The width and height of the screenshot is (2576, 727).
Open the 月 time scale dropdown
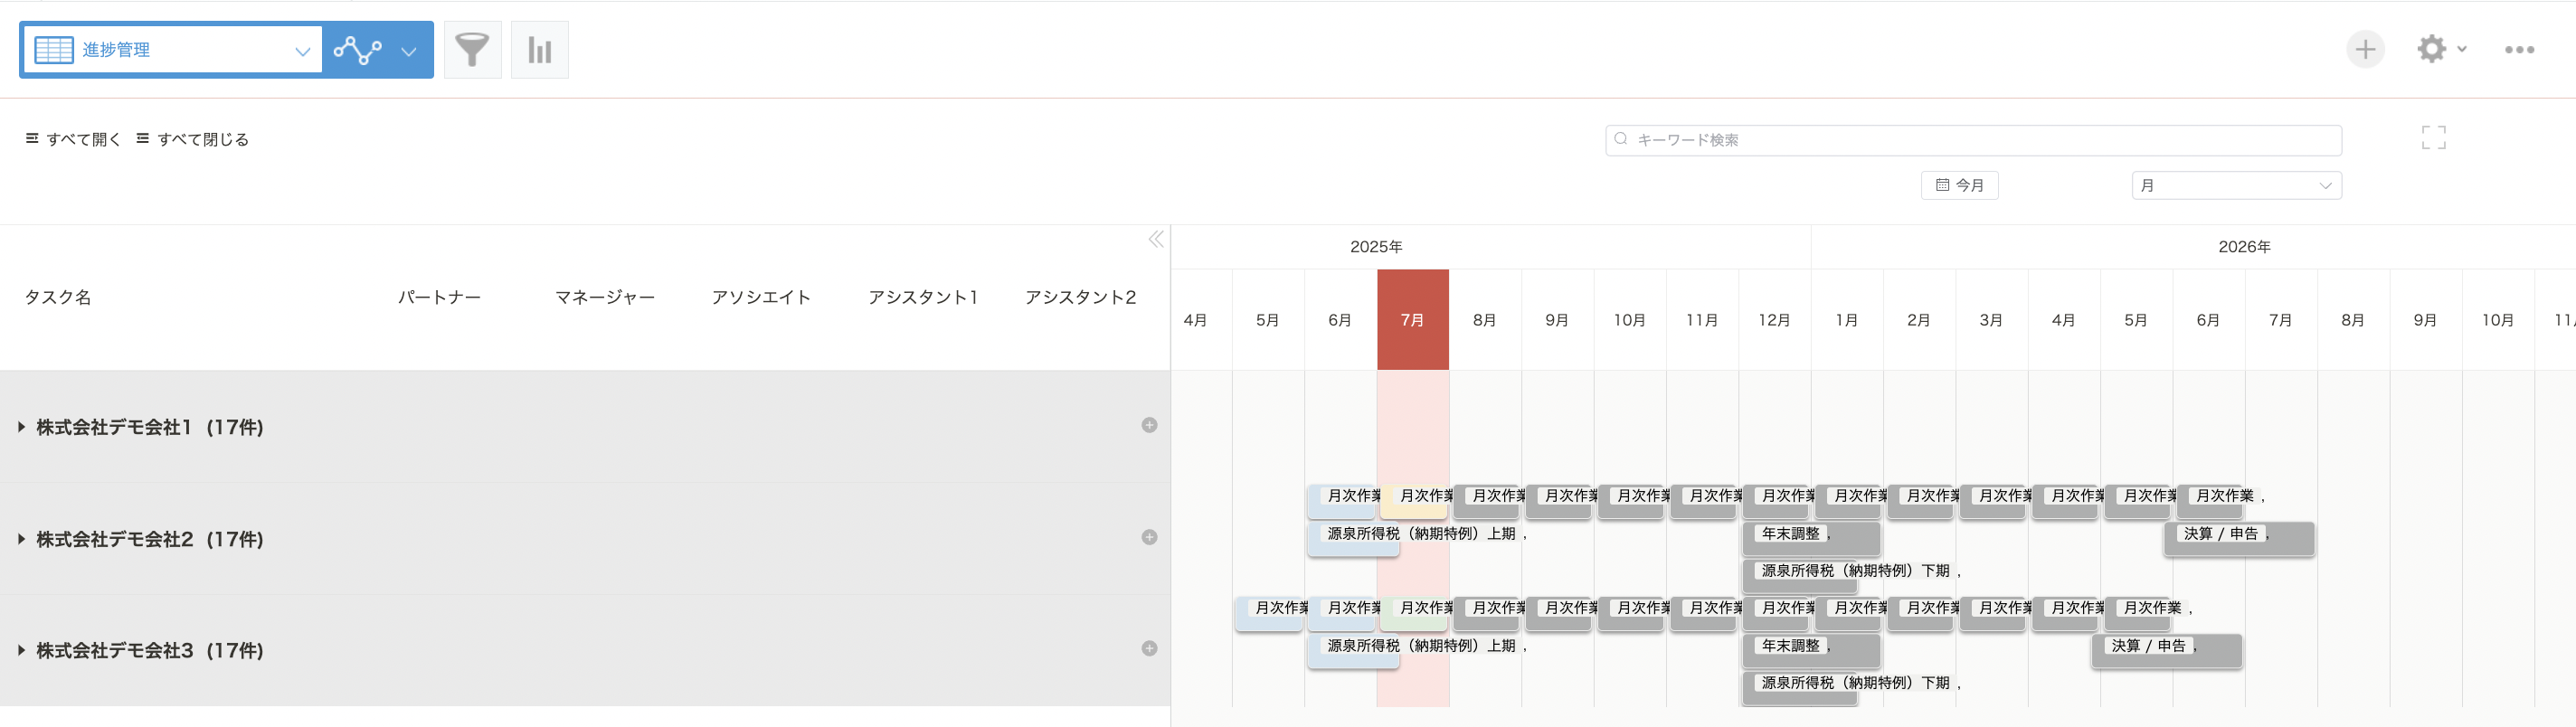[2236, 185]
